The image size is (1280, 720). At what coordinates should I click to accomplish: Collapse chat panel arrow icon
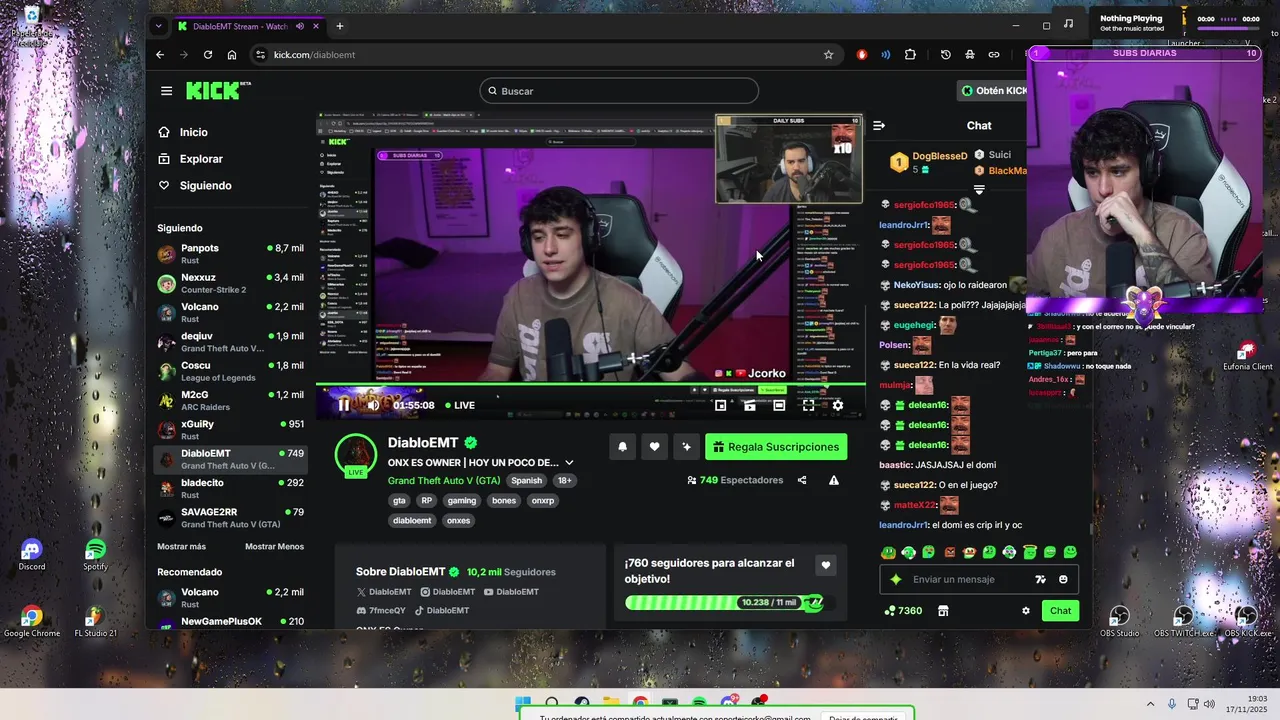[879, 126]
